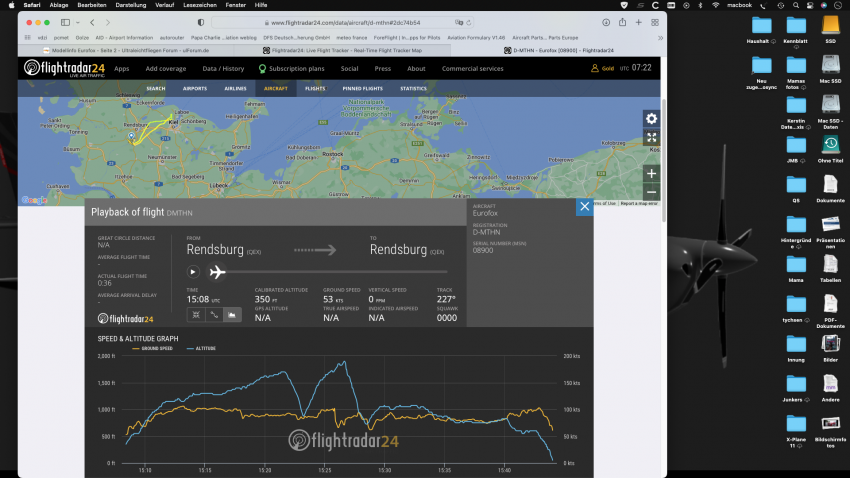850x478 pixels.
Task: Switch to the Modellinfo Eurofox ulForum tab
Action: [x=126, y=50]
